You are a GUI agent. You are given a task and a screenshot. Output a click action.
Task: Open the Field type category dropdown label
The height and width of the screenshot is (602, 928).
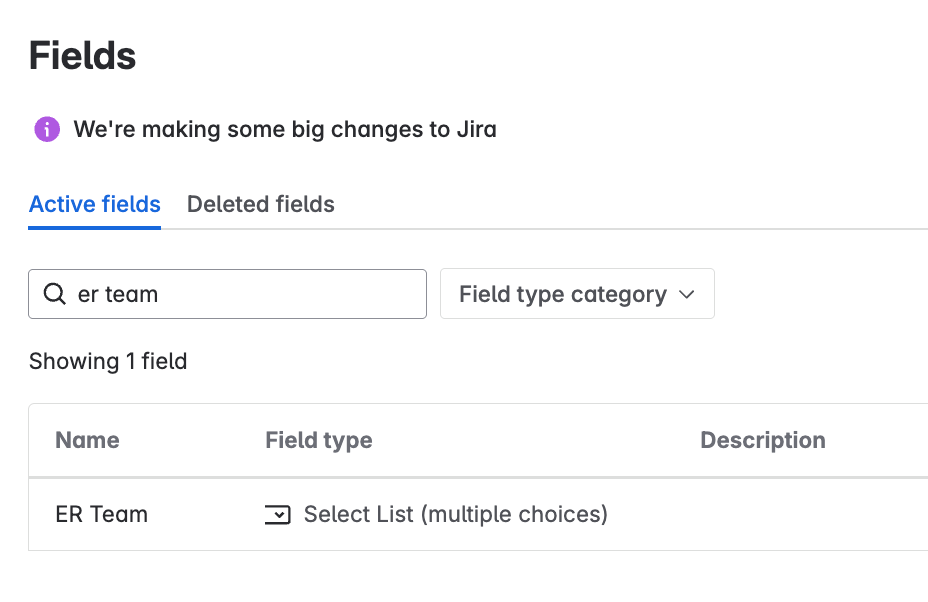[x=562, y=294]
